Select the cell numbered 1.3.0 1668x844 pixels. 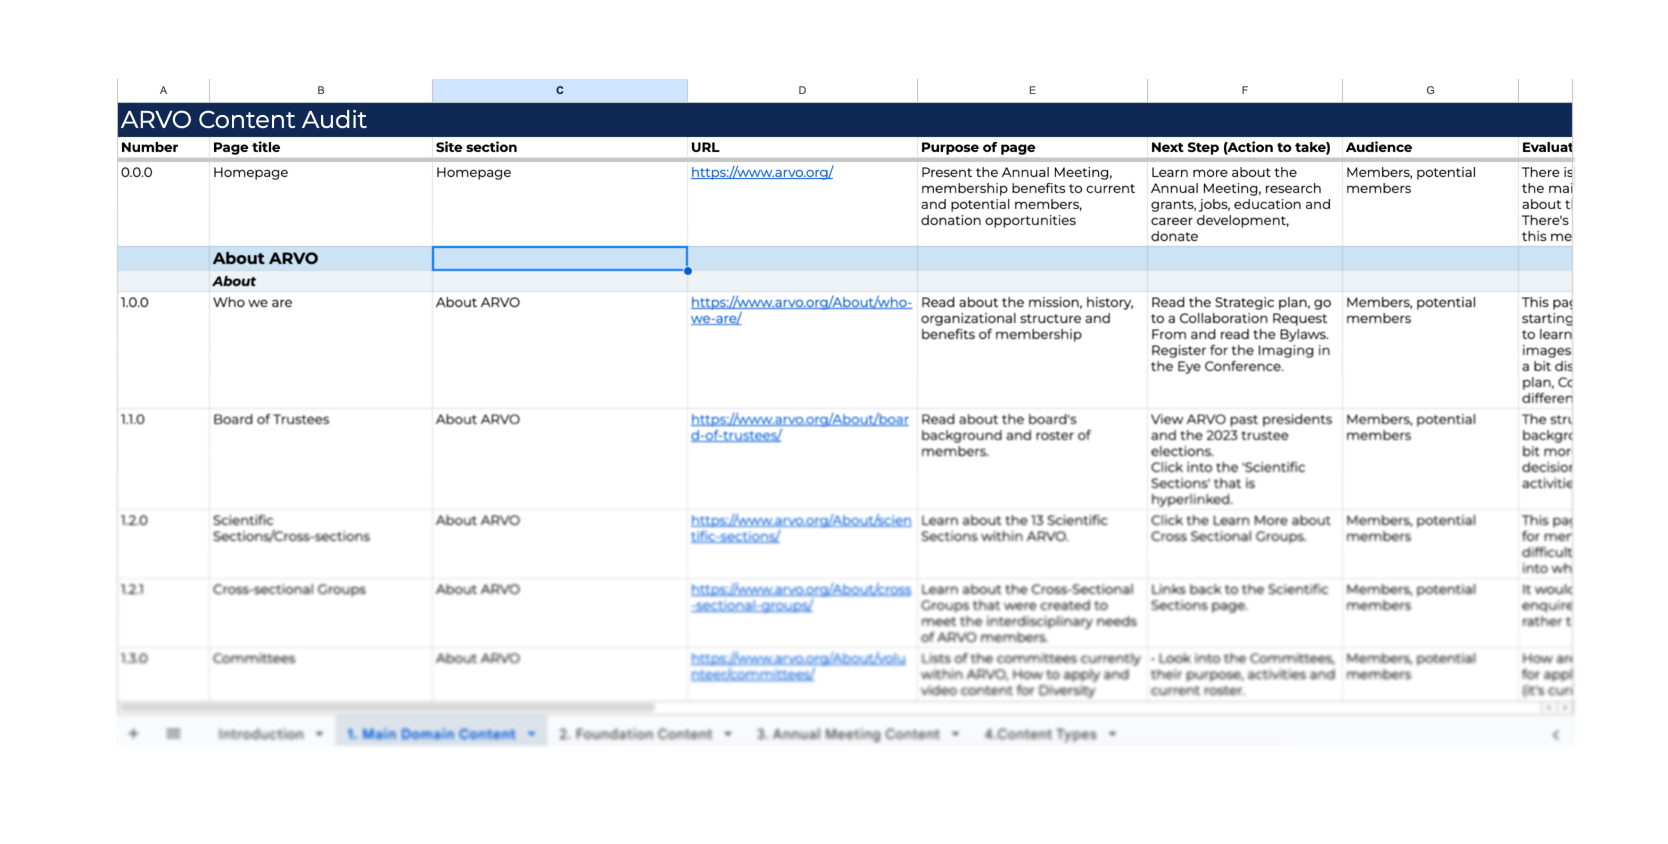pyautogui.click(x=164, y=674)
